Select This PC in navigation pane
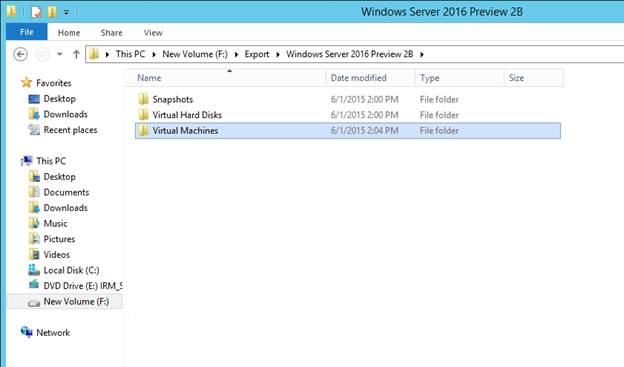 pos(51,161)
